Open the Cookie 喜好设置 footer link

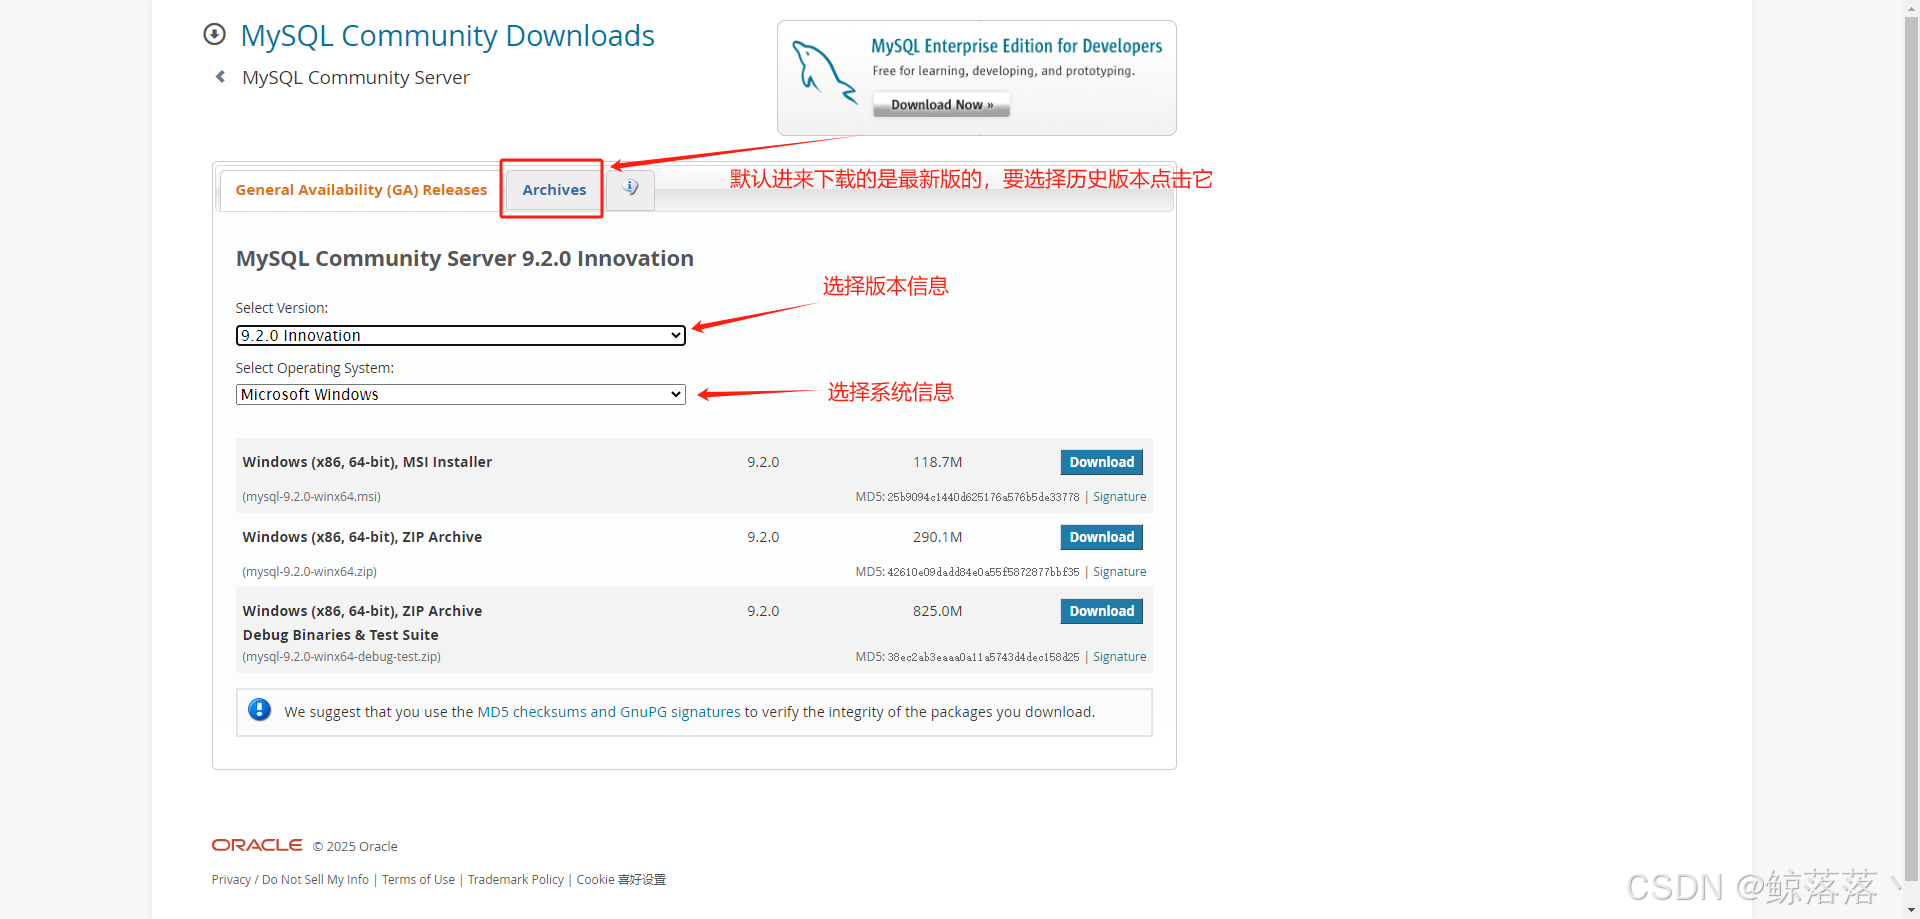click(620, 879)
